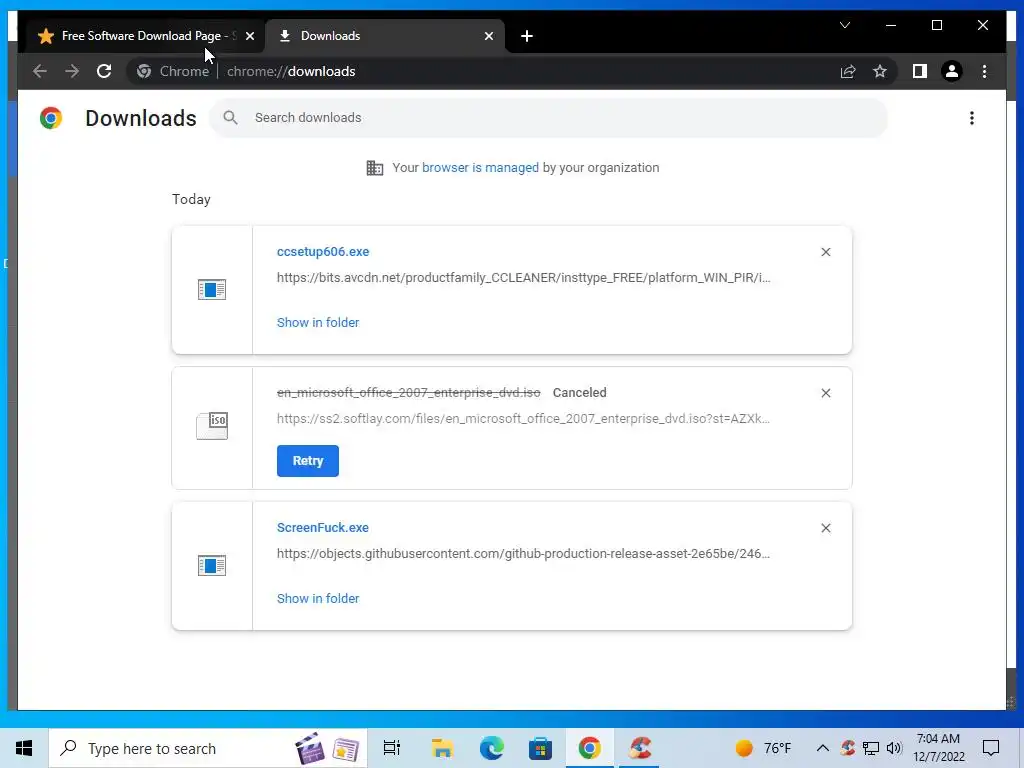Viewport: 1024px width, 768px height.
Task: Open the volume control in tray
Action: tap(894, 748)
